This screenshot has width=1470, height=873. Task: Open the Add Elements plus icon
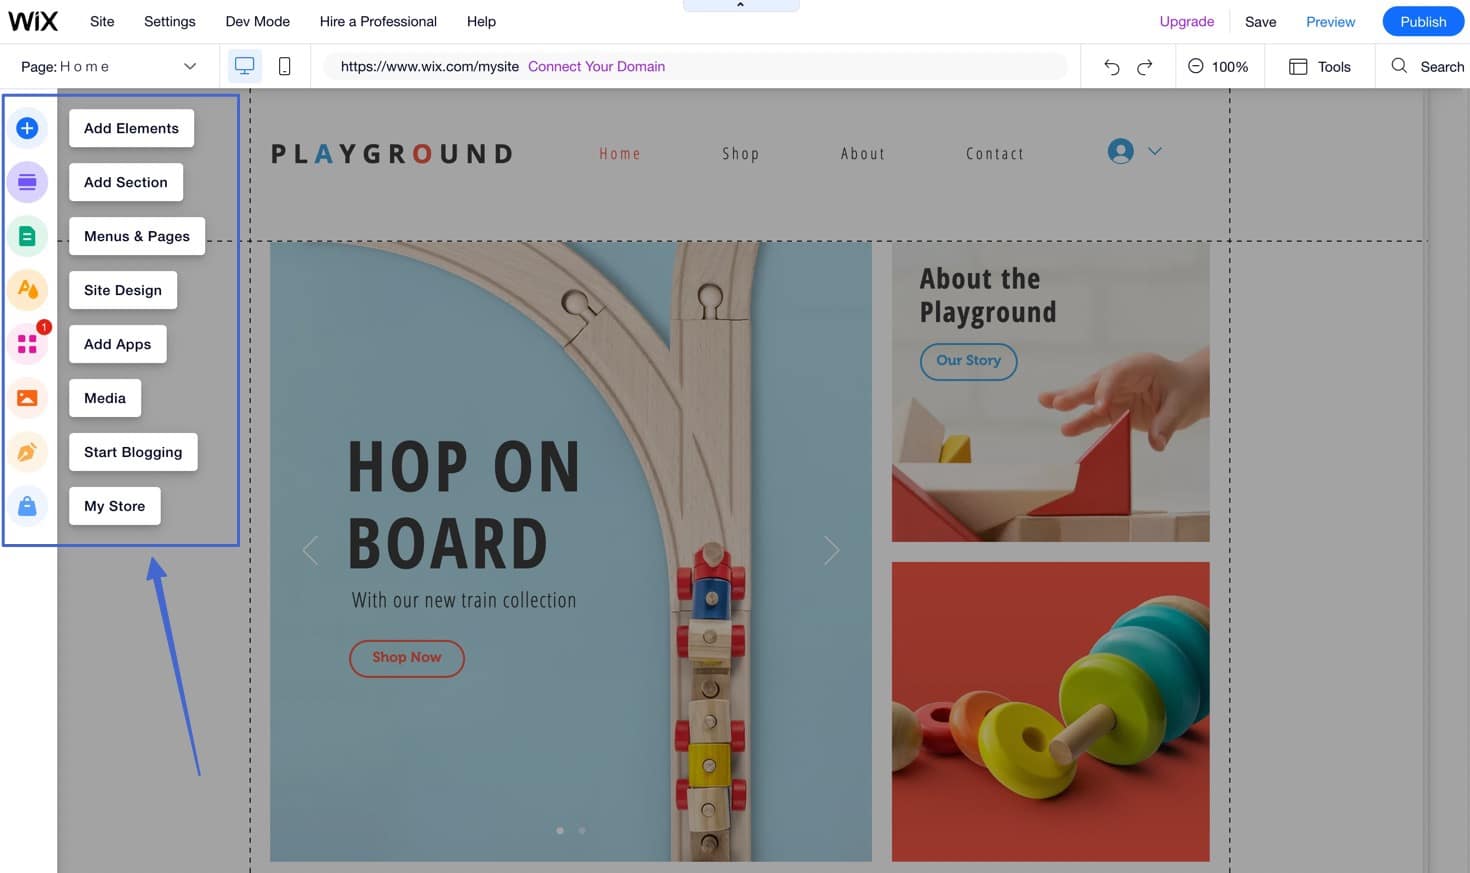click(27, 128)
